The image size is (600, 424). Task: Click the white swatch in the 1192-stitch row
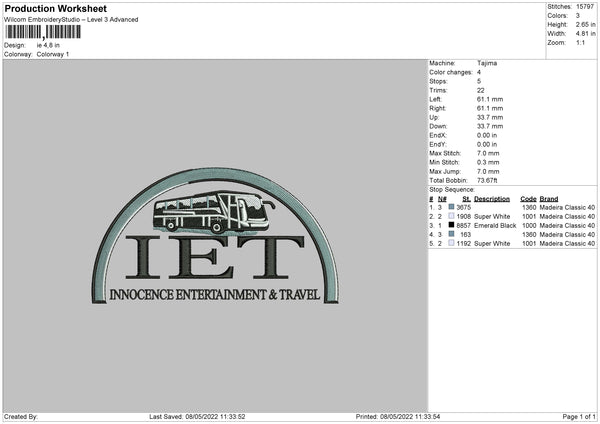(x=452, y=243)
